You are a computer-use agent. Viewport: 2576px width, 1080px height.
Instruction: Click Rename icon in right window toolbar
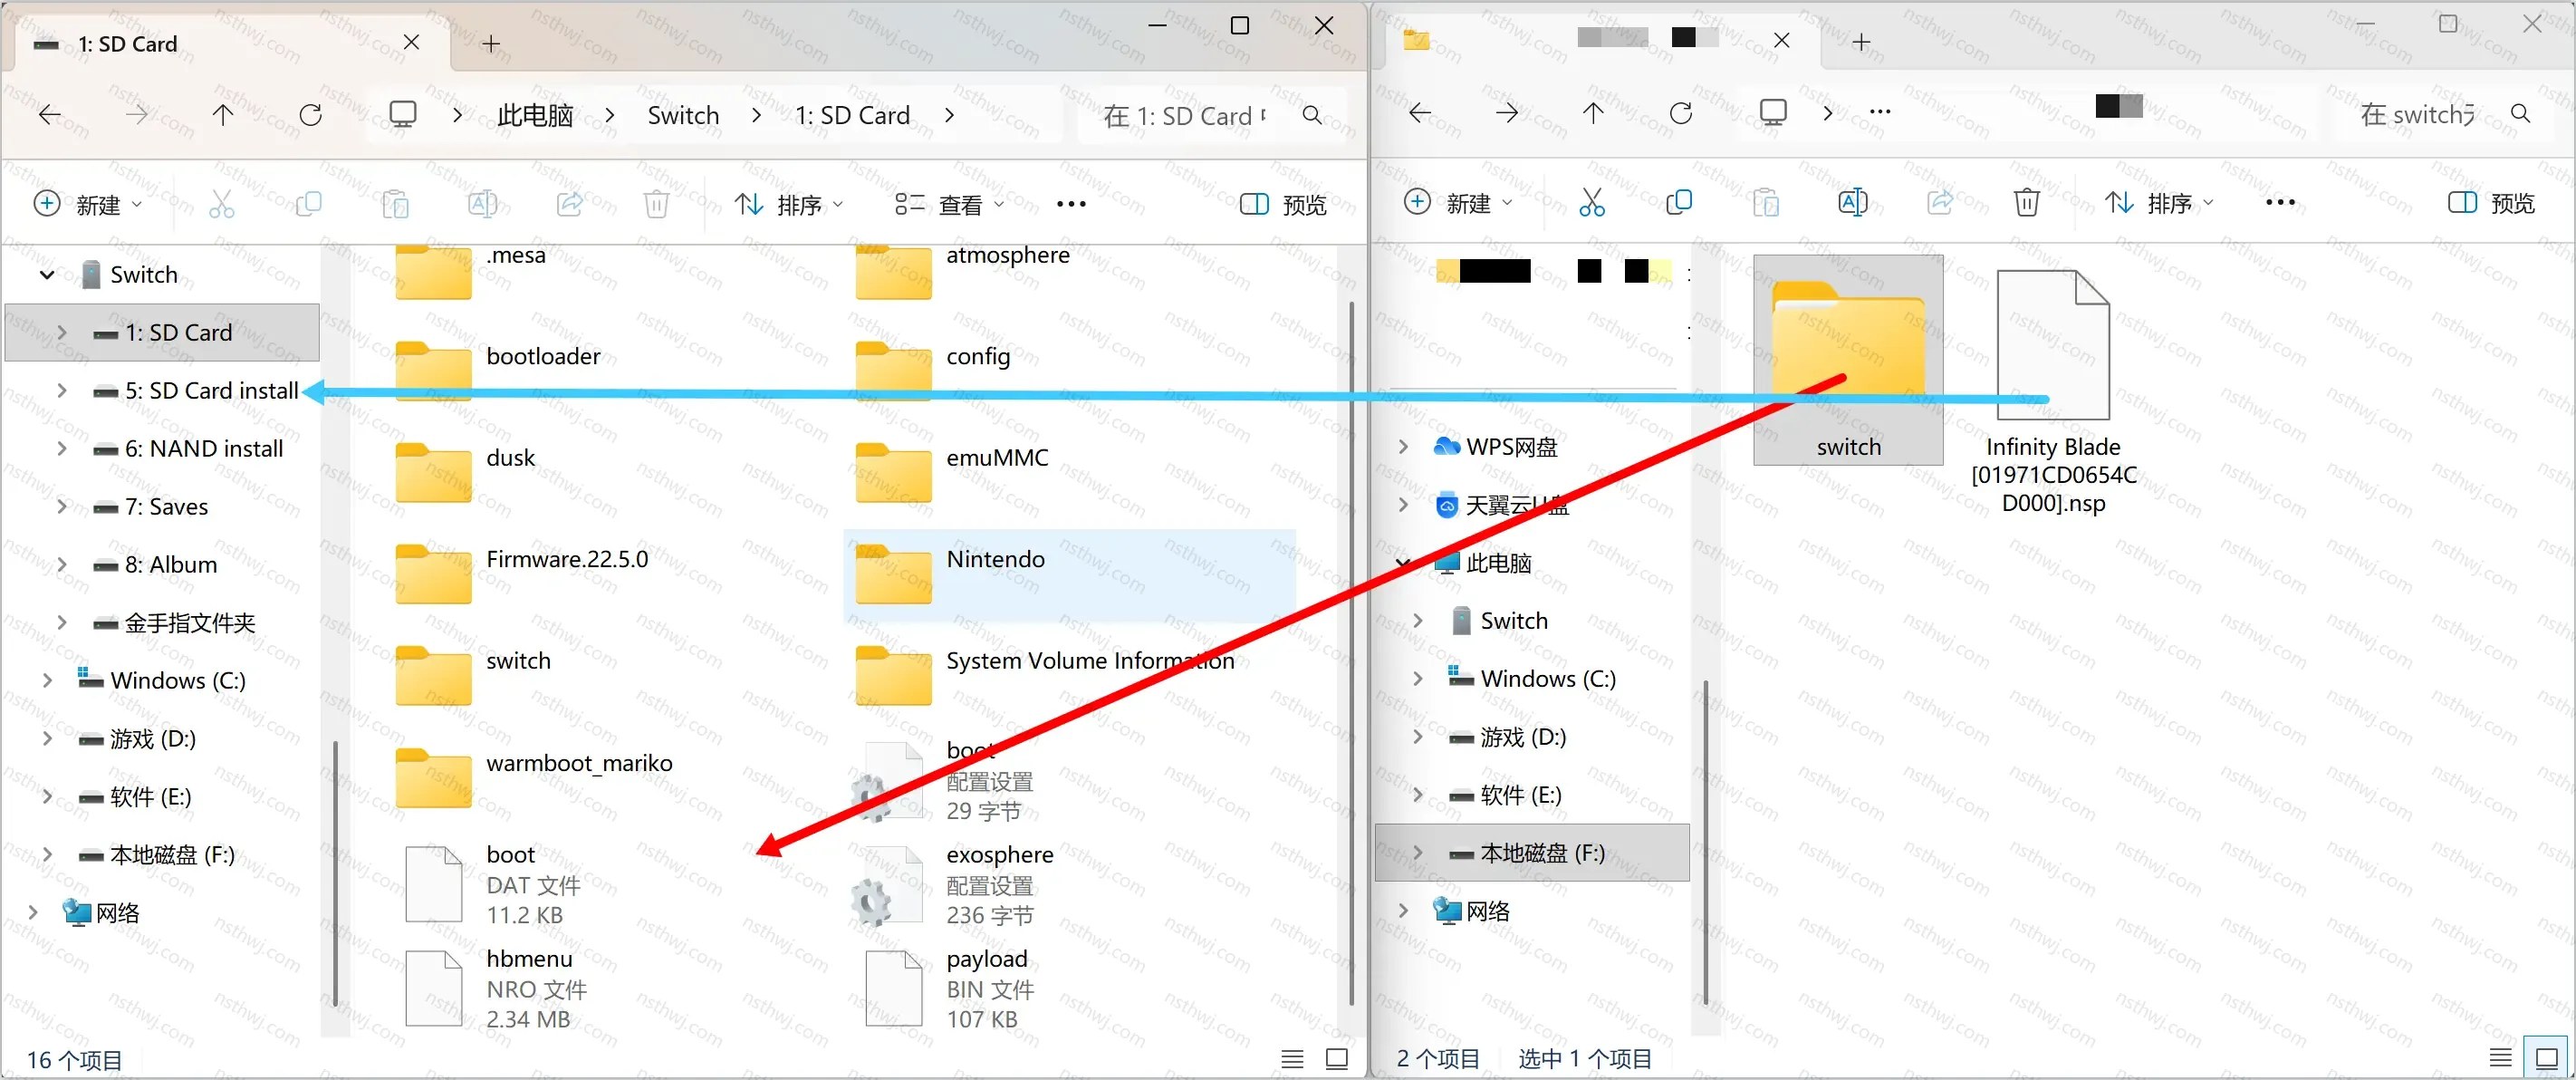(1852, 203)
